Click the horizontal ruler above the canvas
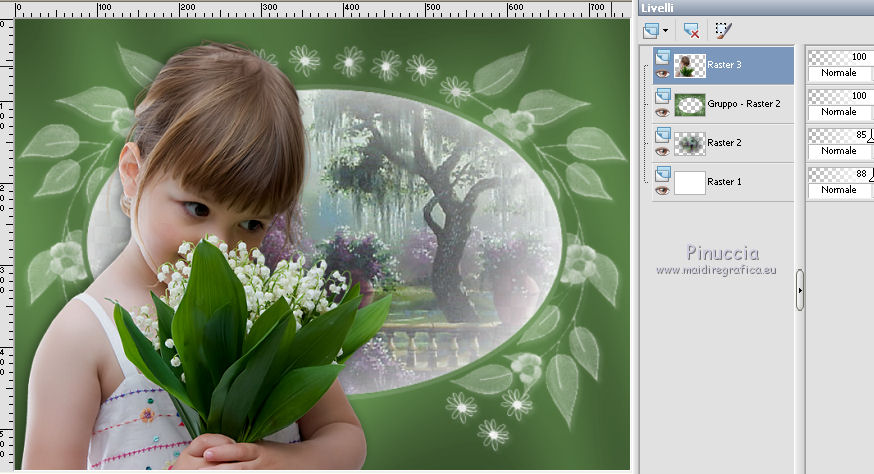The width and height of the screenshot is (874, 474). pyautogui.click(x=322, y=9)
